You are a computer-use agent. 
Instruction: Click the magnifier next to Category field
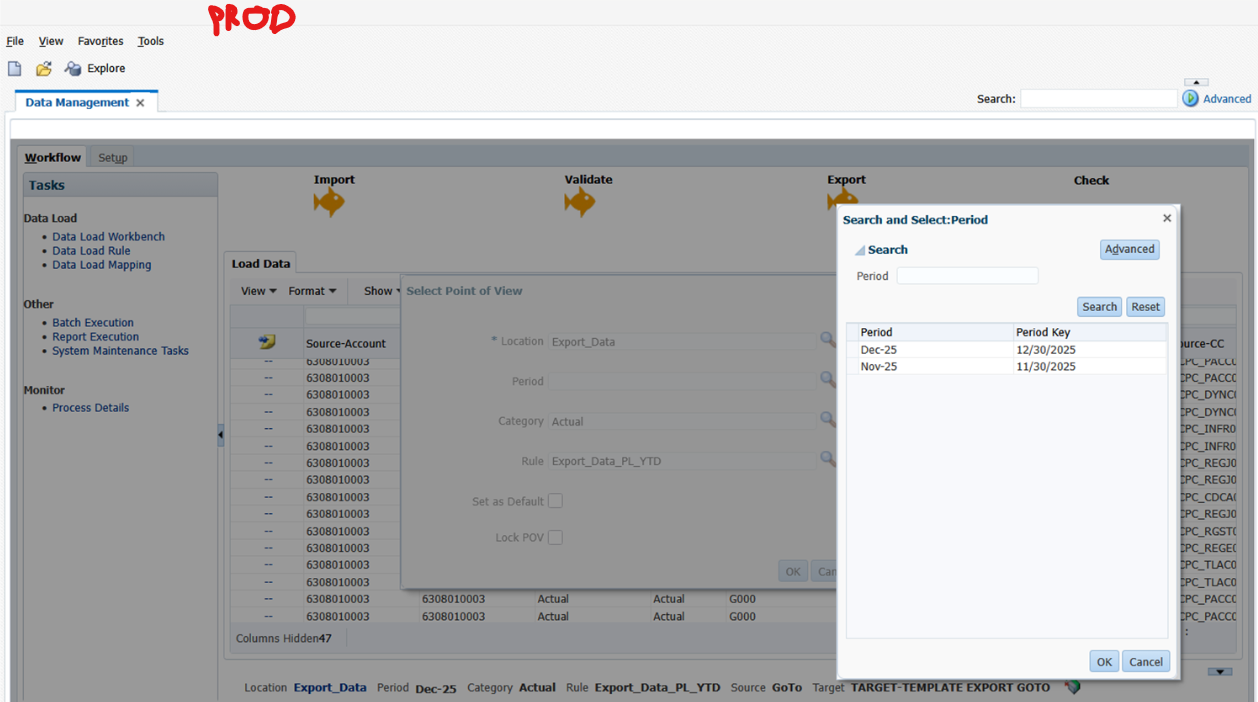pos(827,420)
